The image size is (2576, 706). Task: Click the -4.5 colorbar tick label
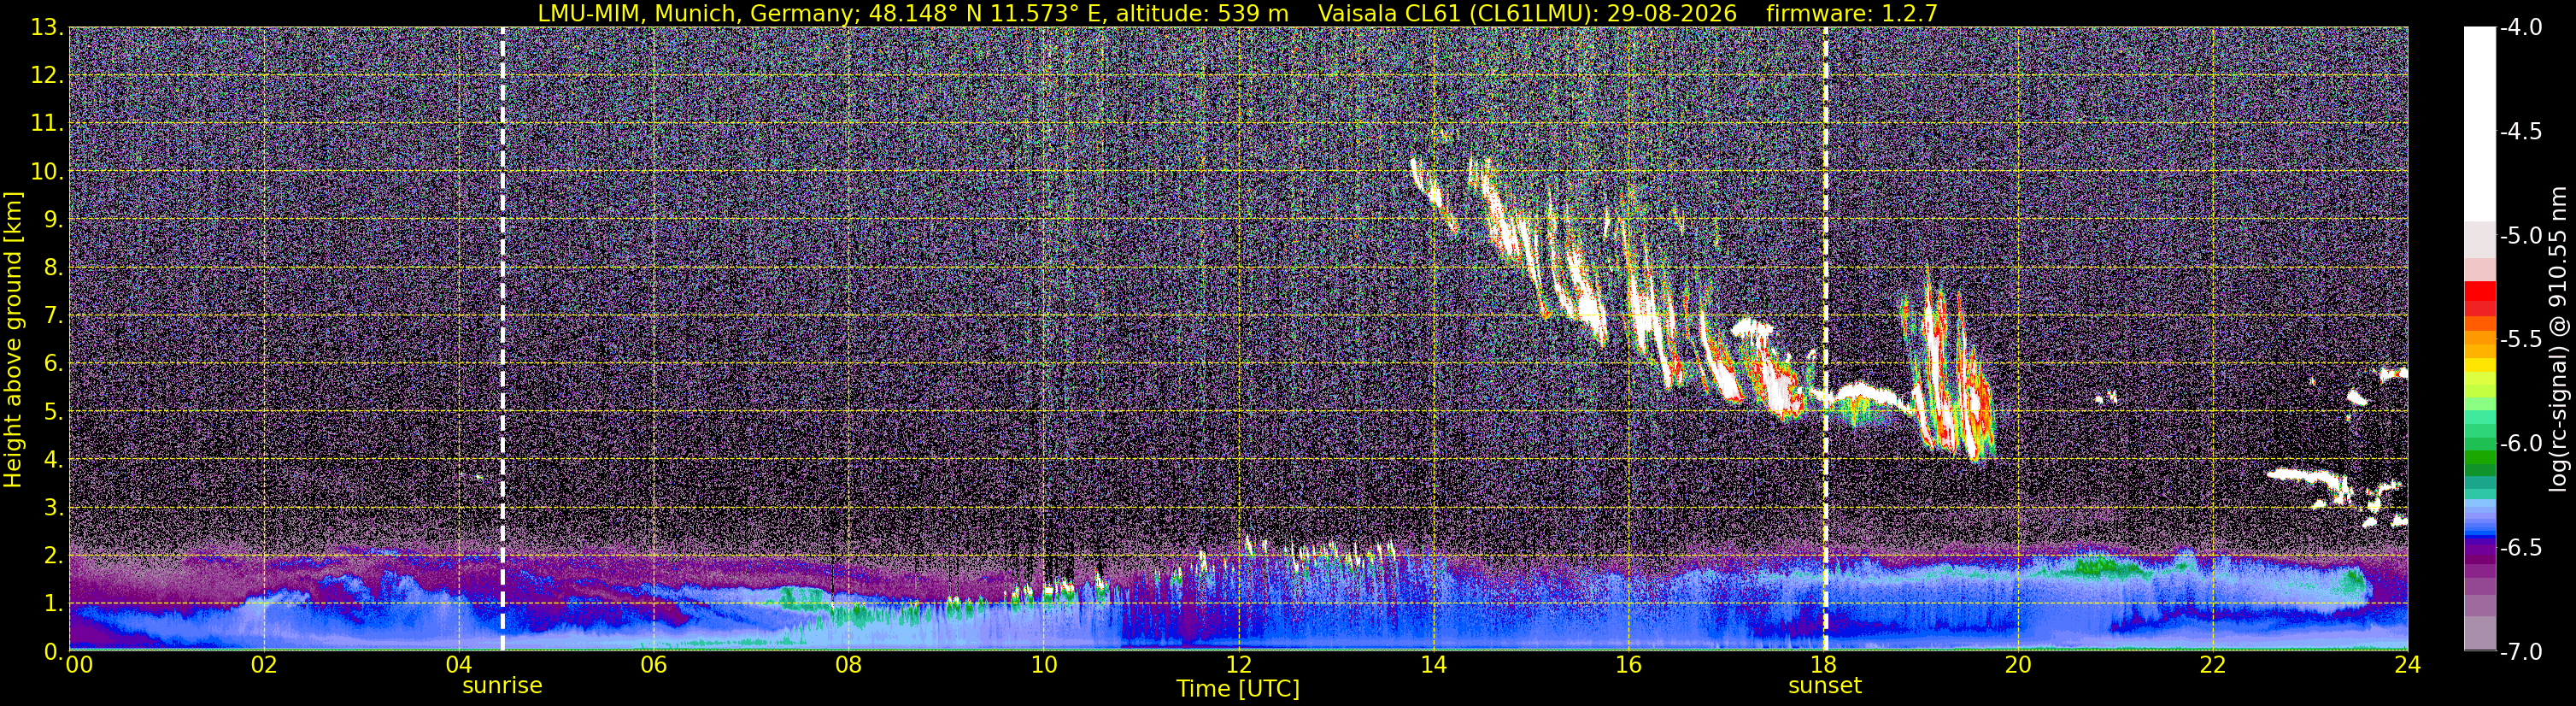[x=2520, y=132]
